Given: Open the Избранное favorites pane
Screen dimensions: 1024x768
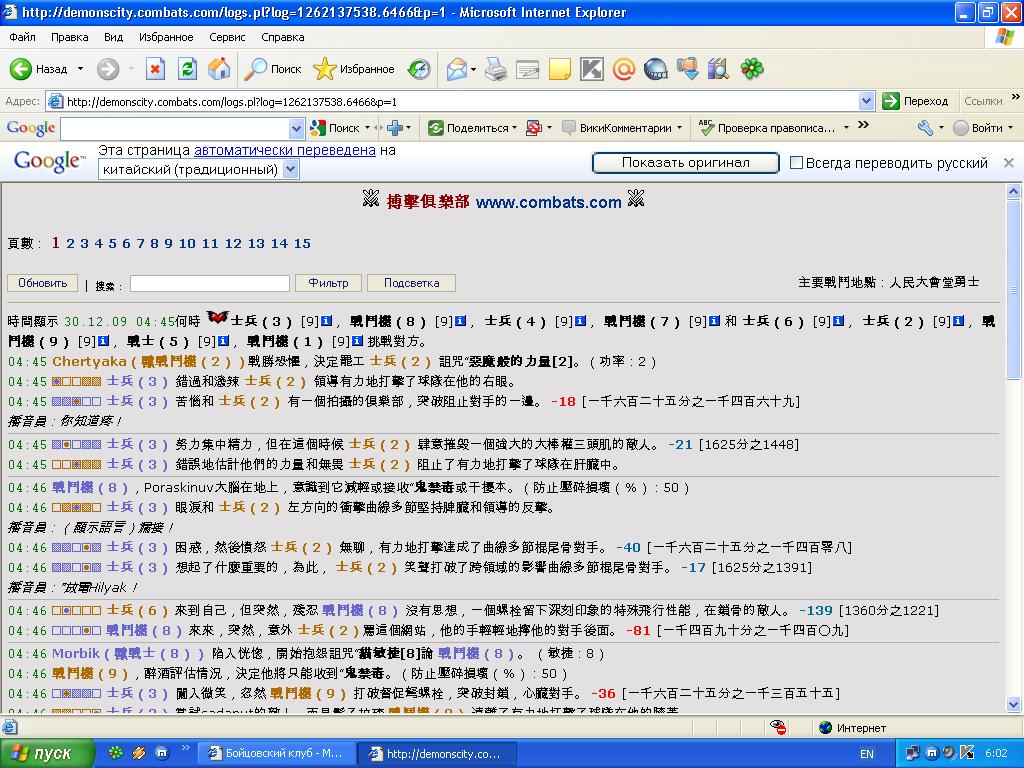Looking at the screenshot, I should click(x=353, y=69).
